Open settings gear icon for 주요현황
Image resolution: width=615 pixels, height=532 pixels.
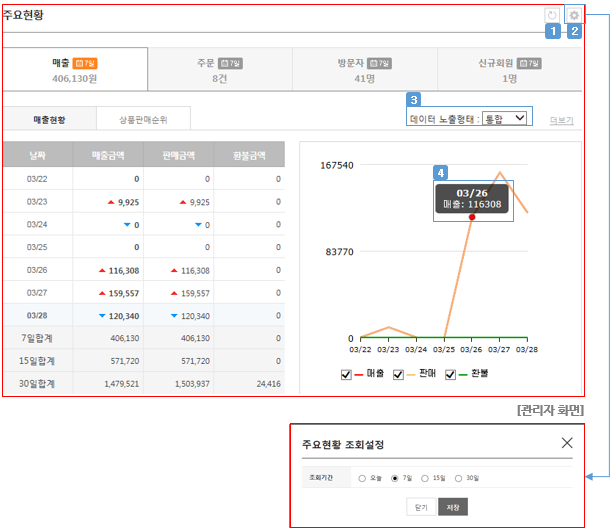click(574, 15)
